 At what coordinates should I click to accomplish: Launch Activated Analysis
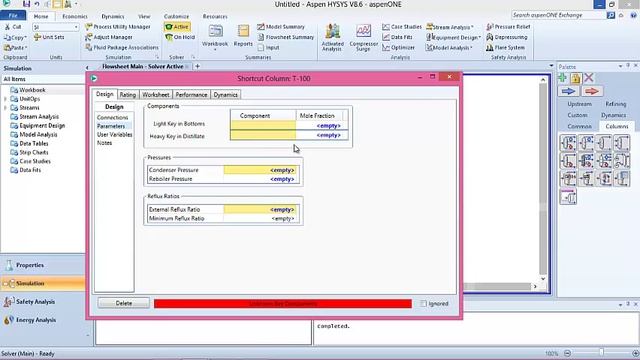tap(333, 38)
